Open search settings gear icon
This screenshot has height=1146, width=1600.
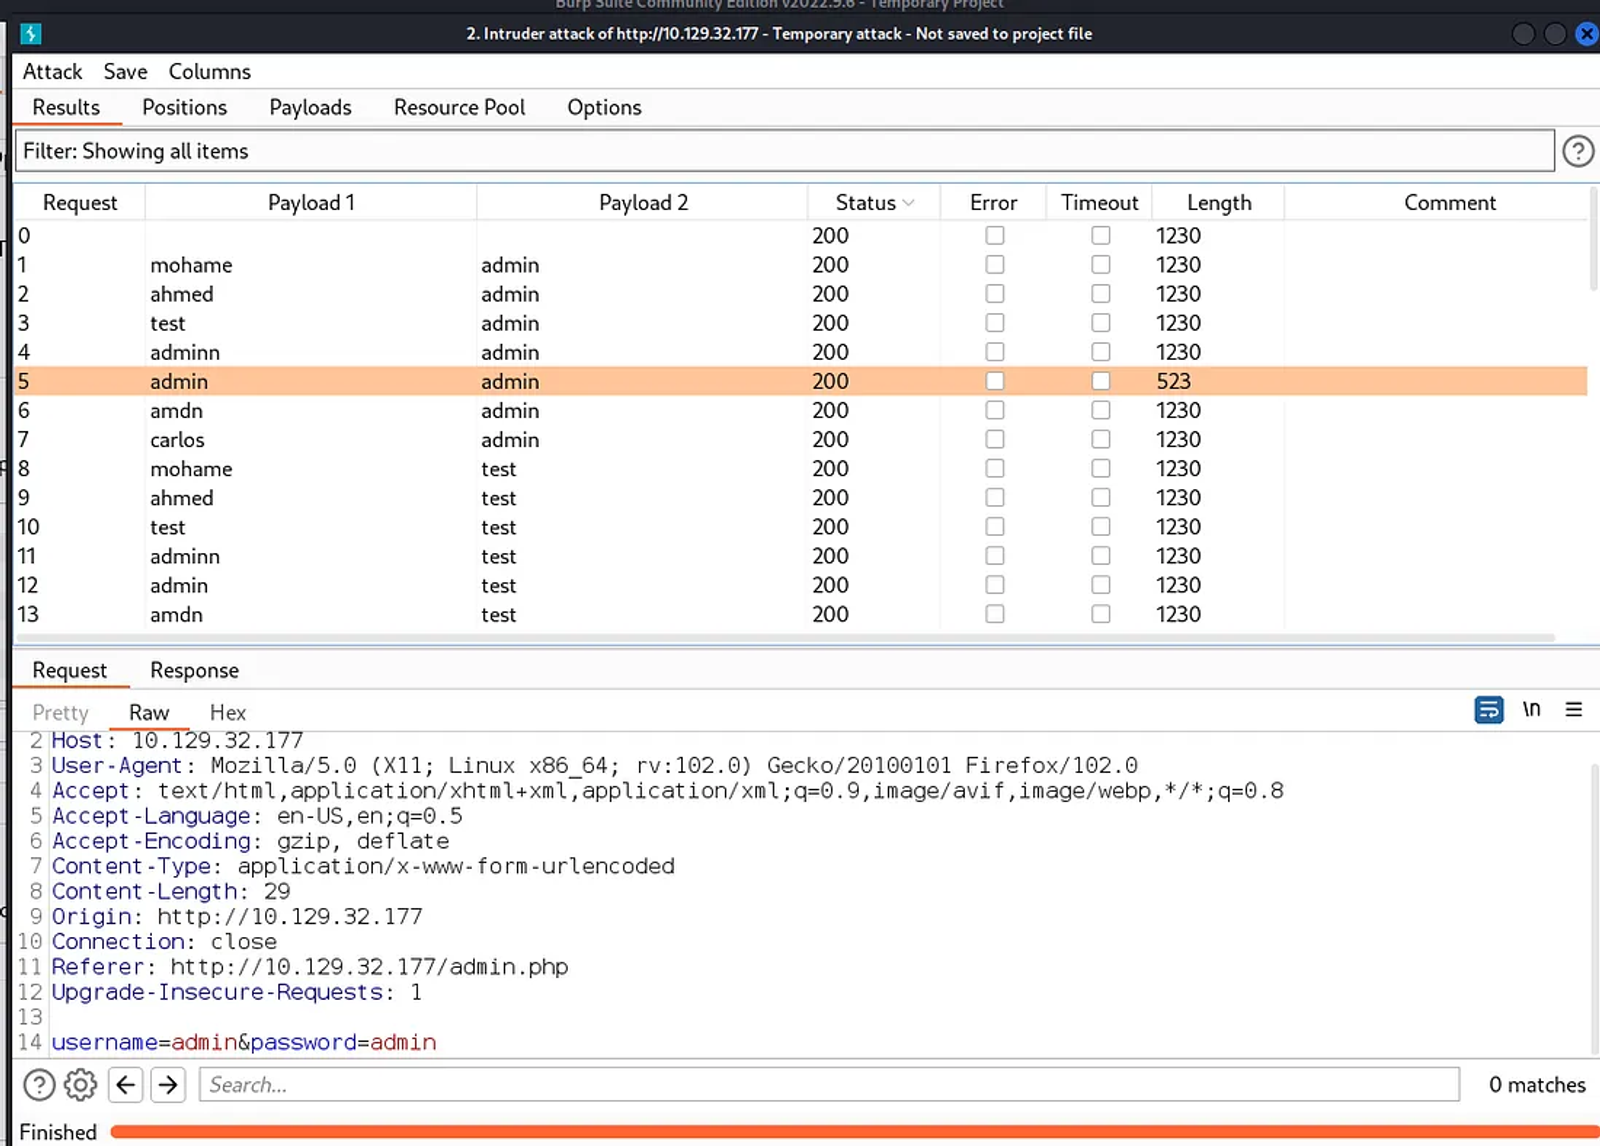click(x=81, y=1085)
